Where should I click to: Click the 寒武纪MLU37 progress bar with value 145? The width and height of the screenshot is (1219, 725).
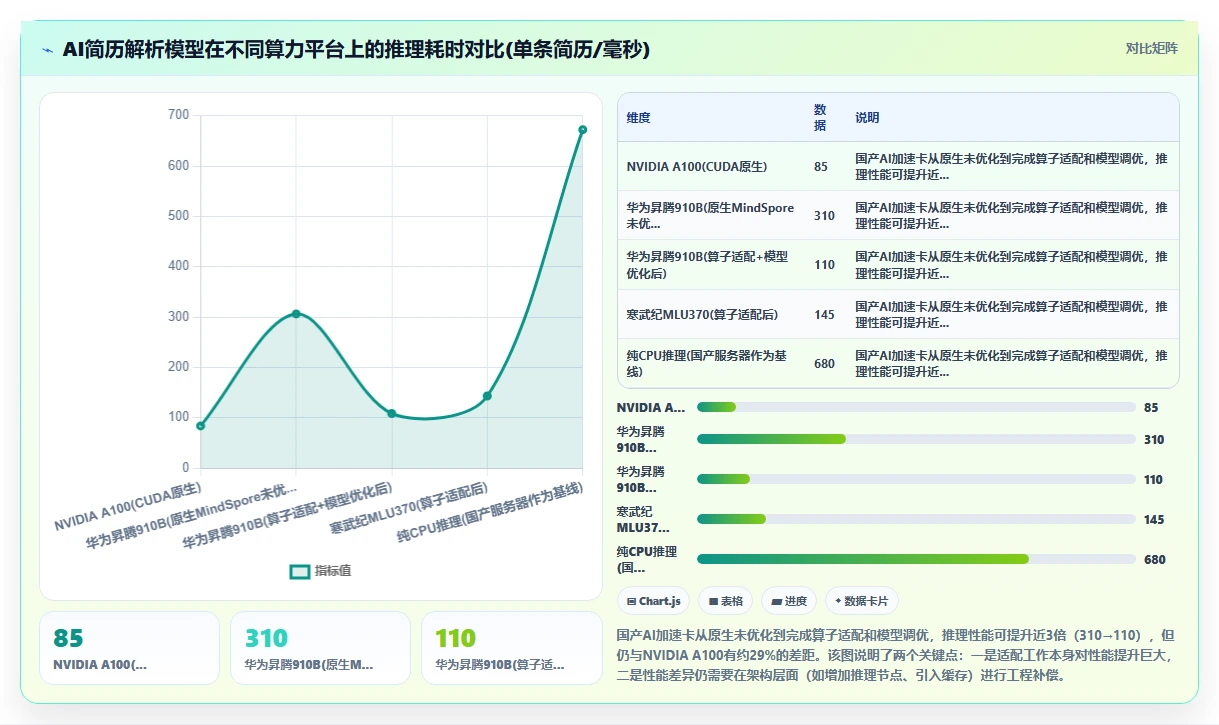916,519
